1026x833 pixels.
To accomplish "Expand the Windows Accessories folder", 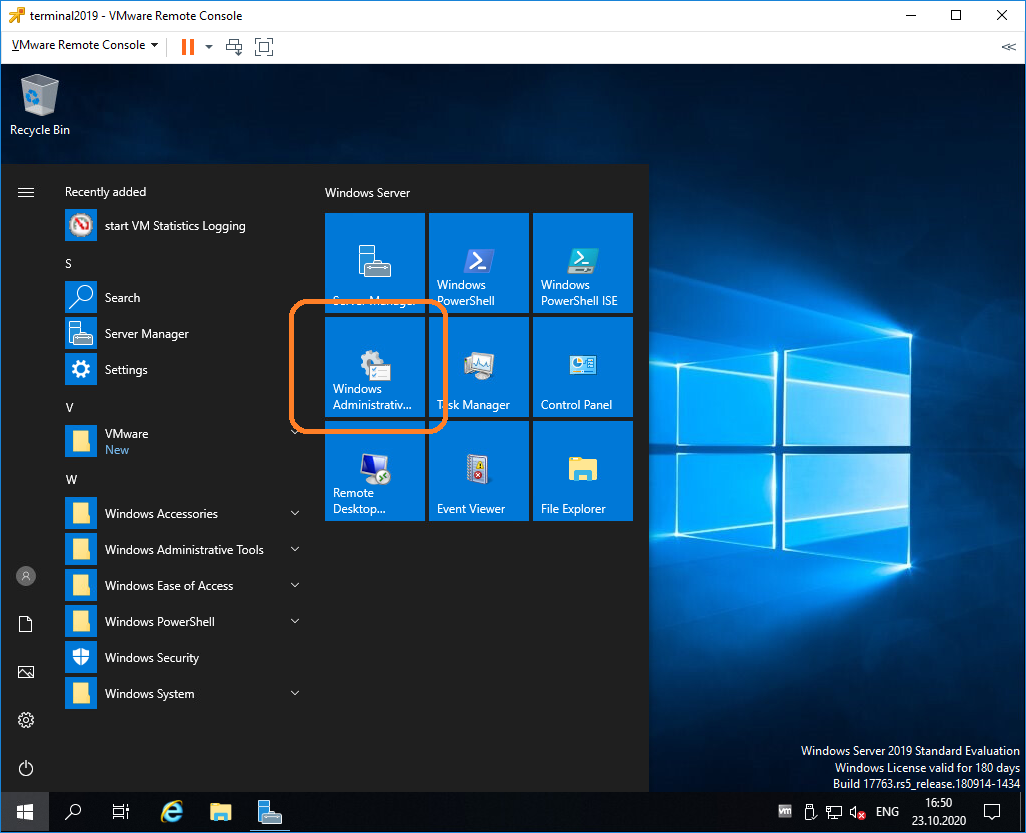I will 183,514.
